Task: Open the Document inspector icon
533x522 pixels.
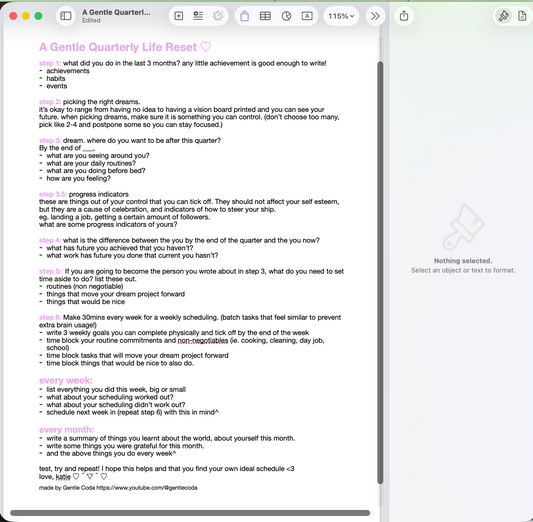Action: click(x=522, y=16)
